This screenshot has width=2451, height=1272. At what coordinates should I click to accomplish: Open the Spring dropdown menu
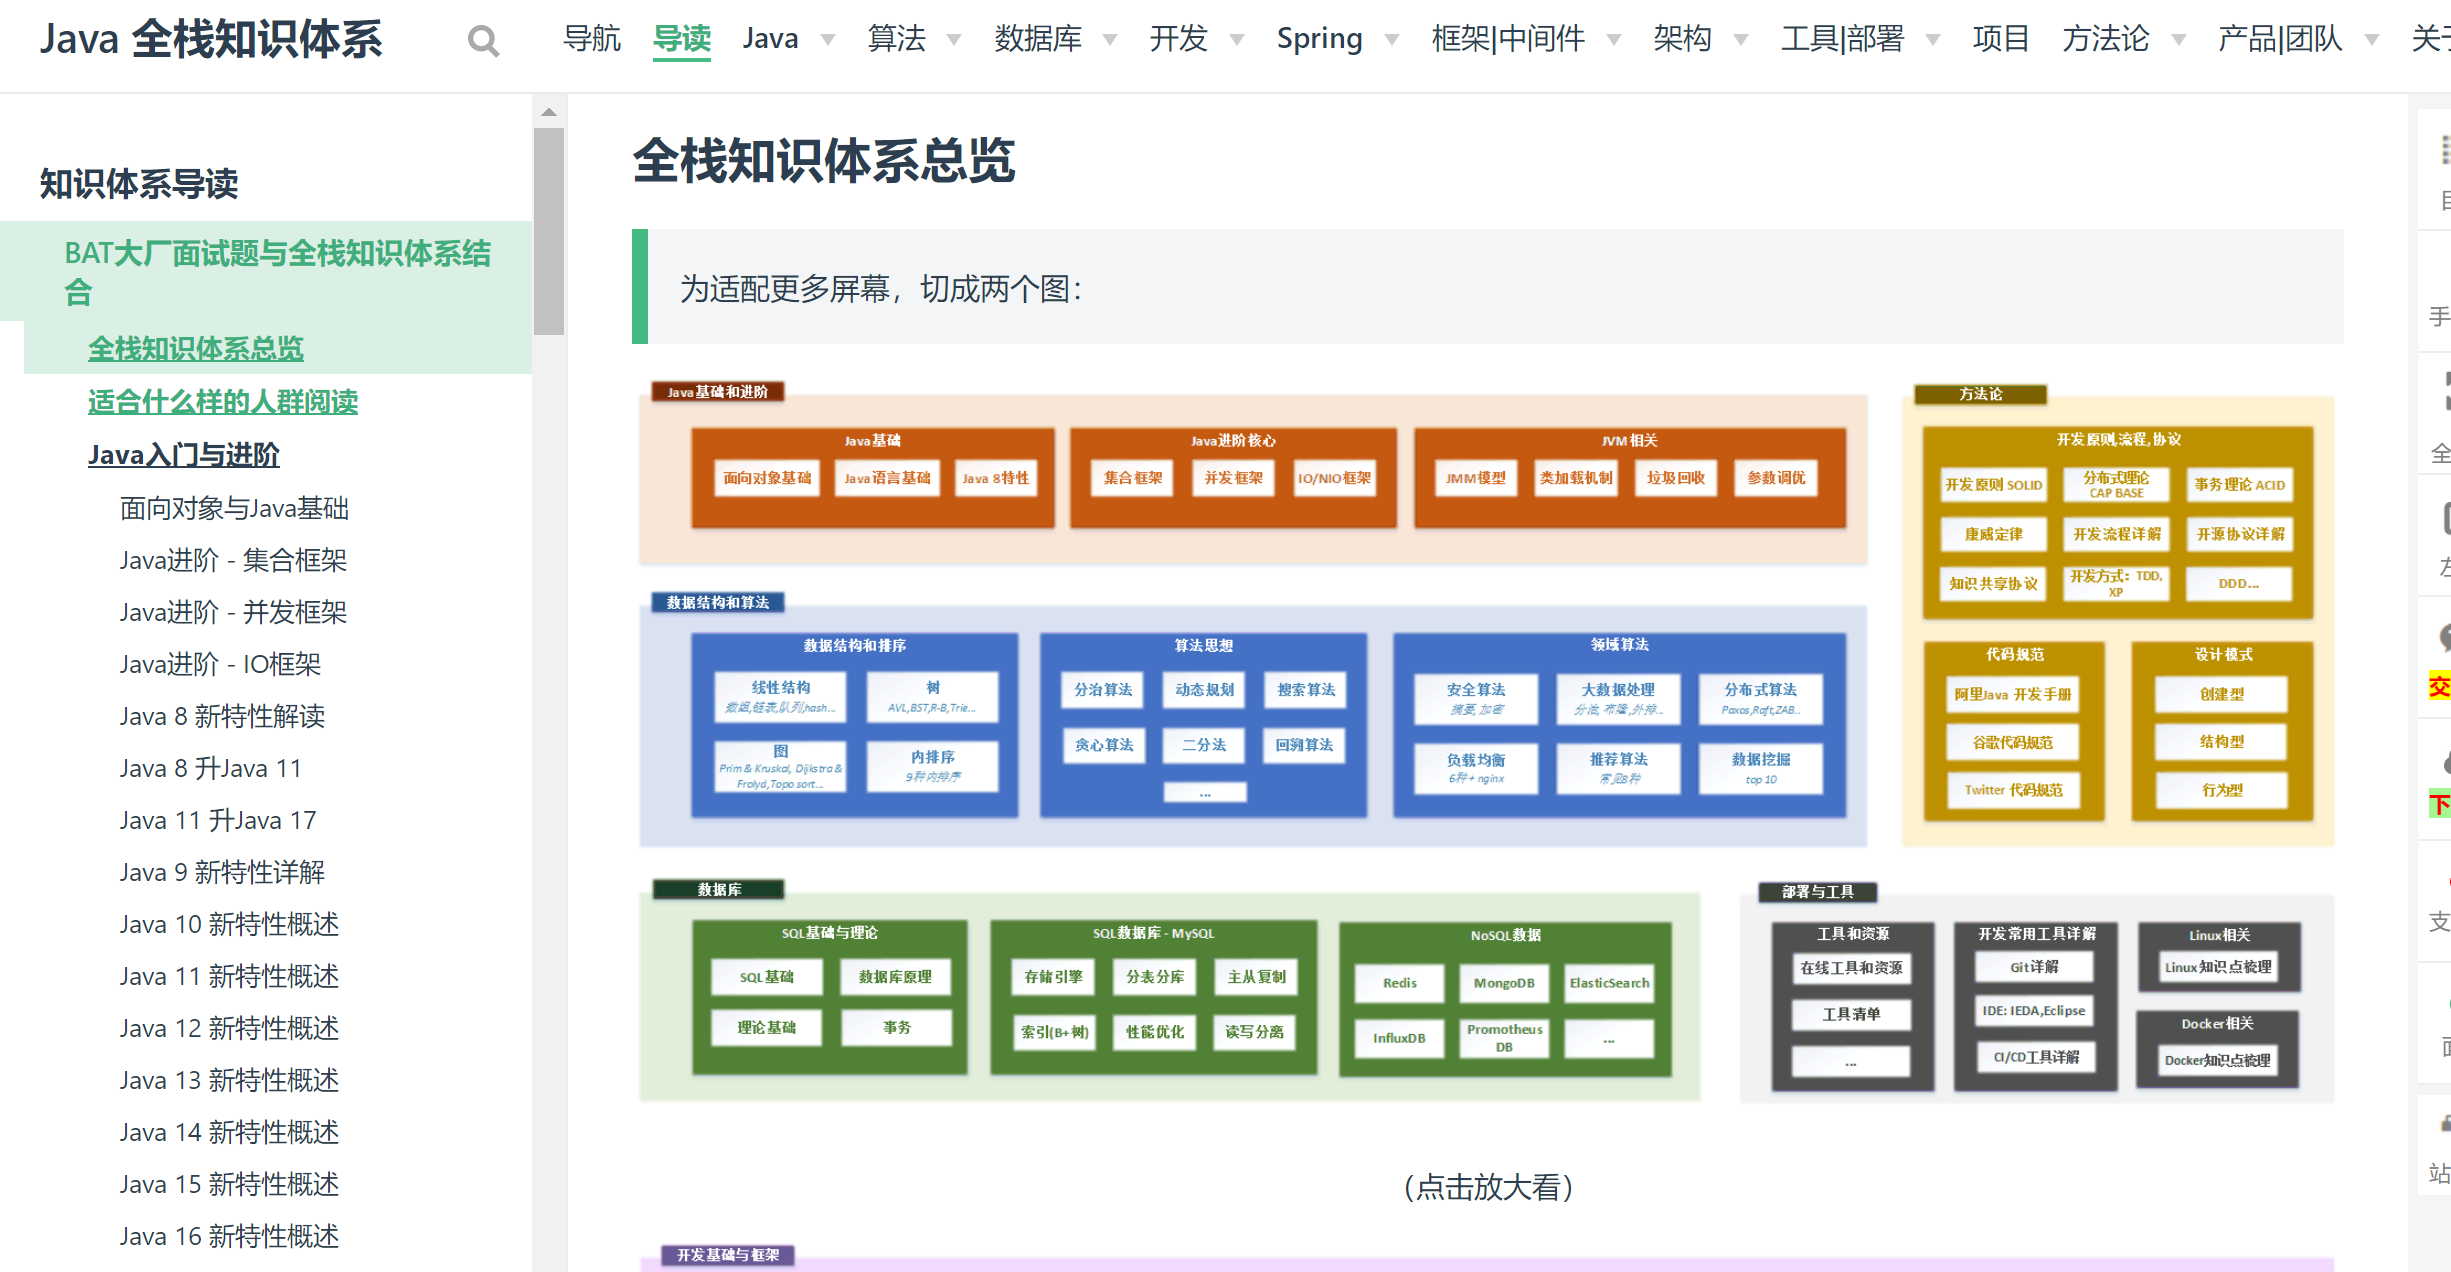point(1338,39)
